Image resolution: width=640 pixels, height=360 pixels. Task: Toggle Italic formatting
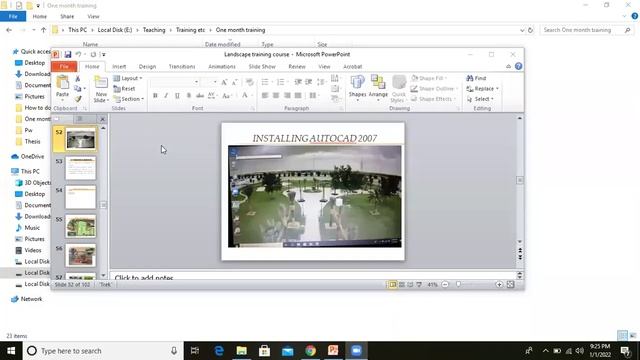pos(166,96)
